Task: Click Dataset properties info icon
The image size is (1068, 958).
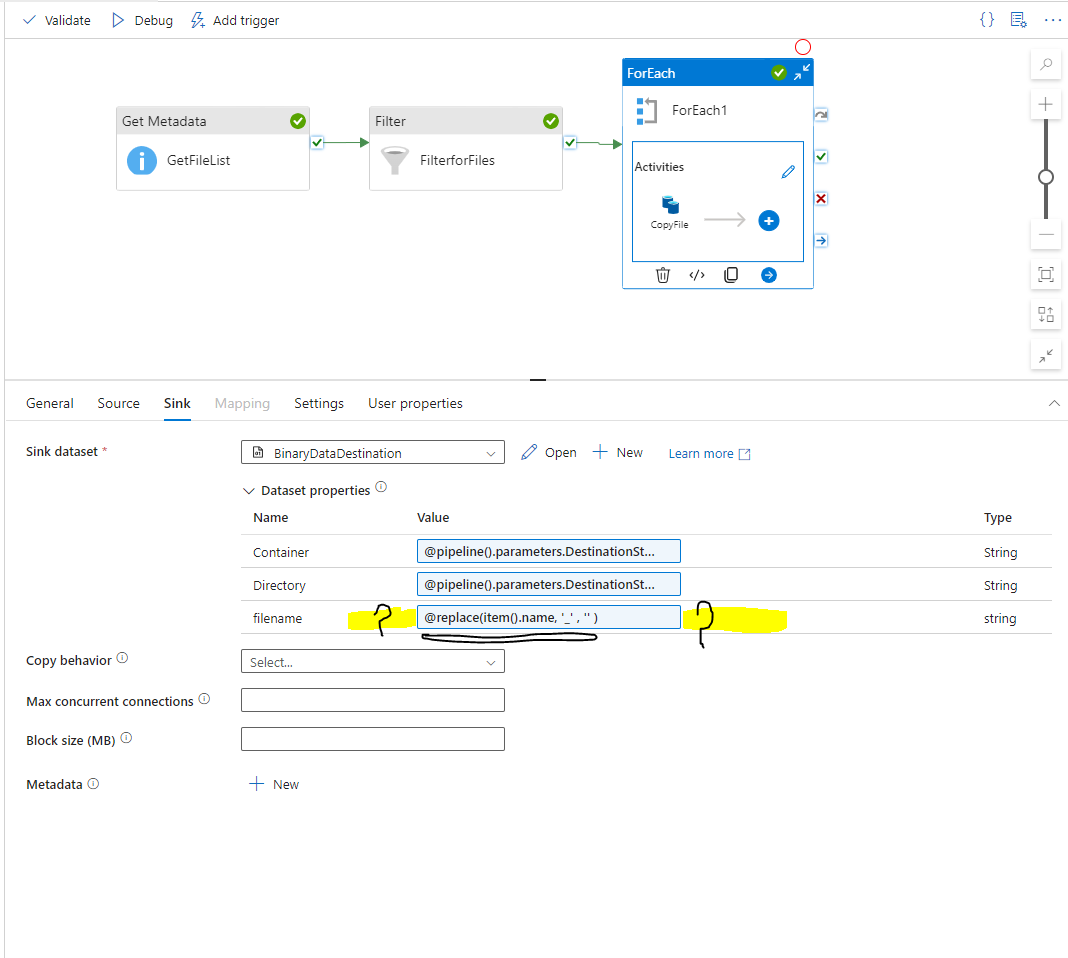Action: pos(381,487)
